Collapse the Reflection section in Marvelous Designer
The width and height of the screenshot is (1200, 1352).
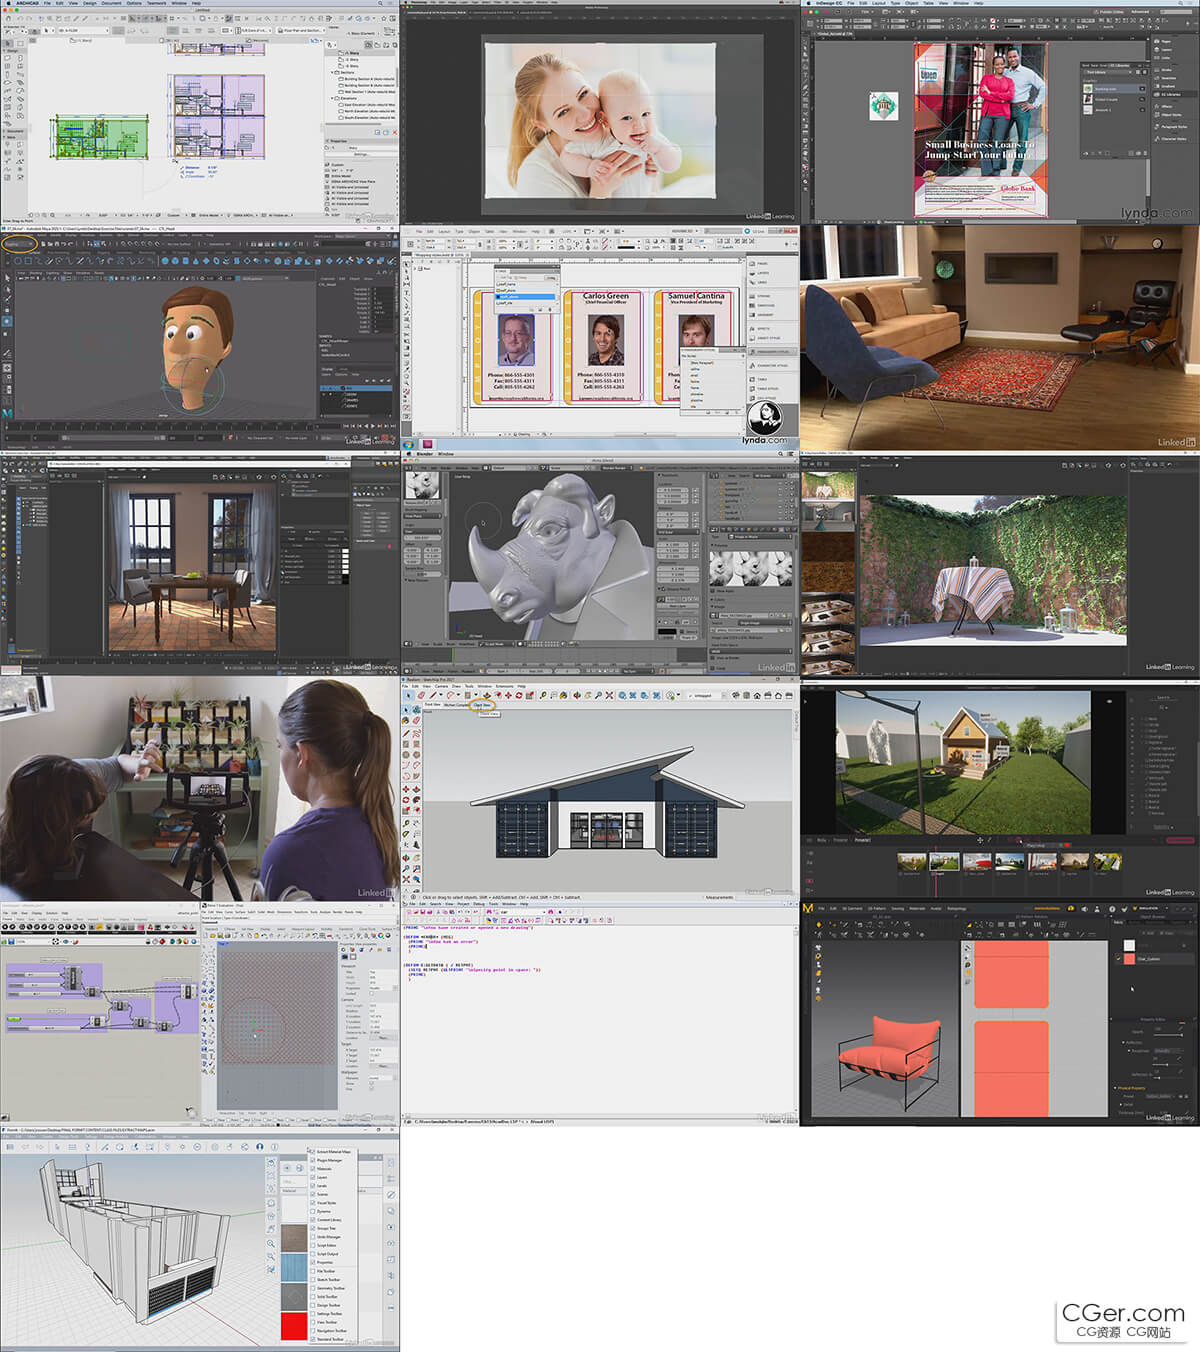click(x=1124, y=1042)
